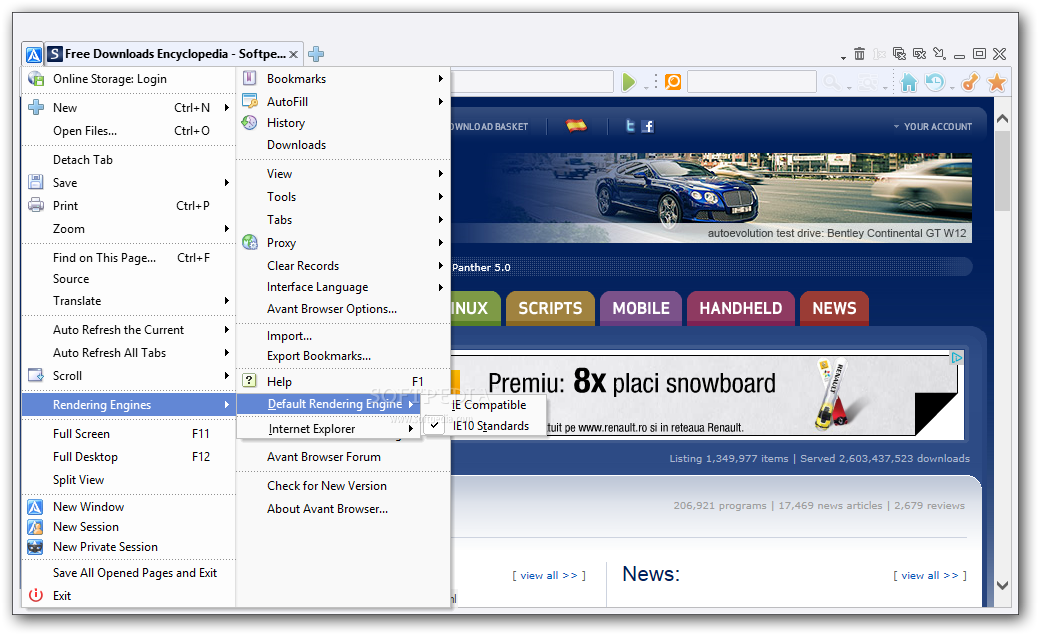Click the Avant Browser main menu logo button

34,54
